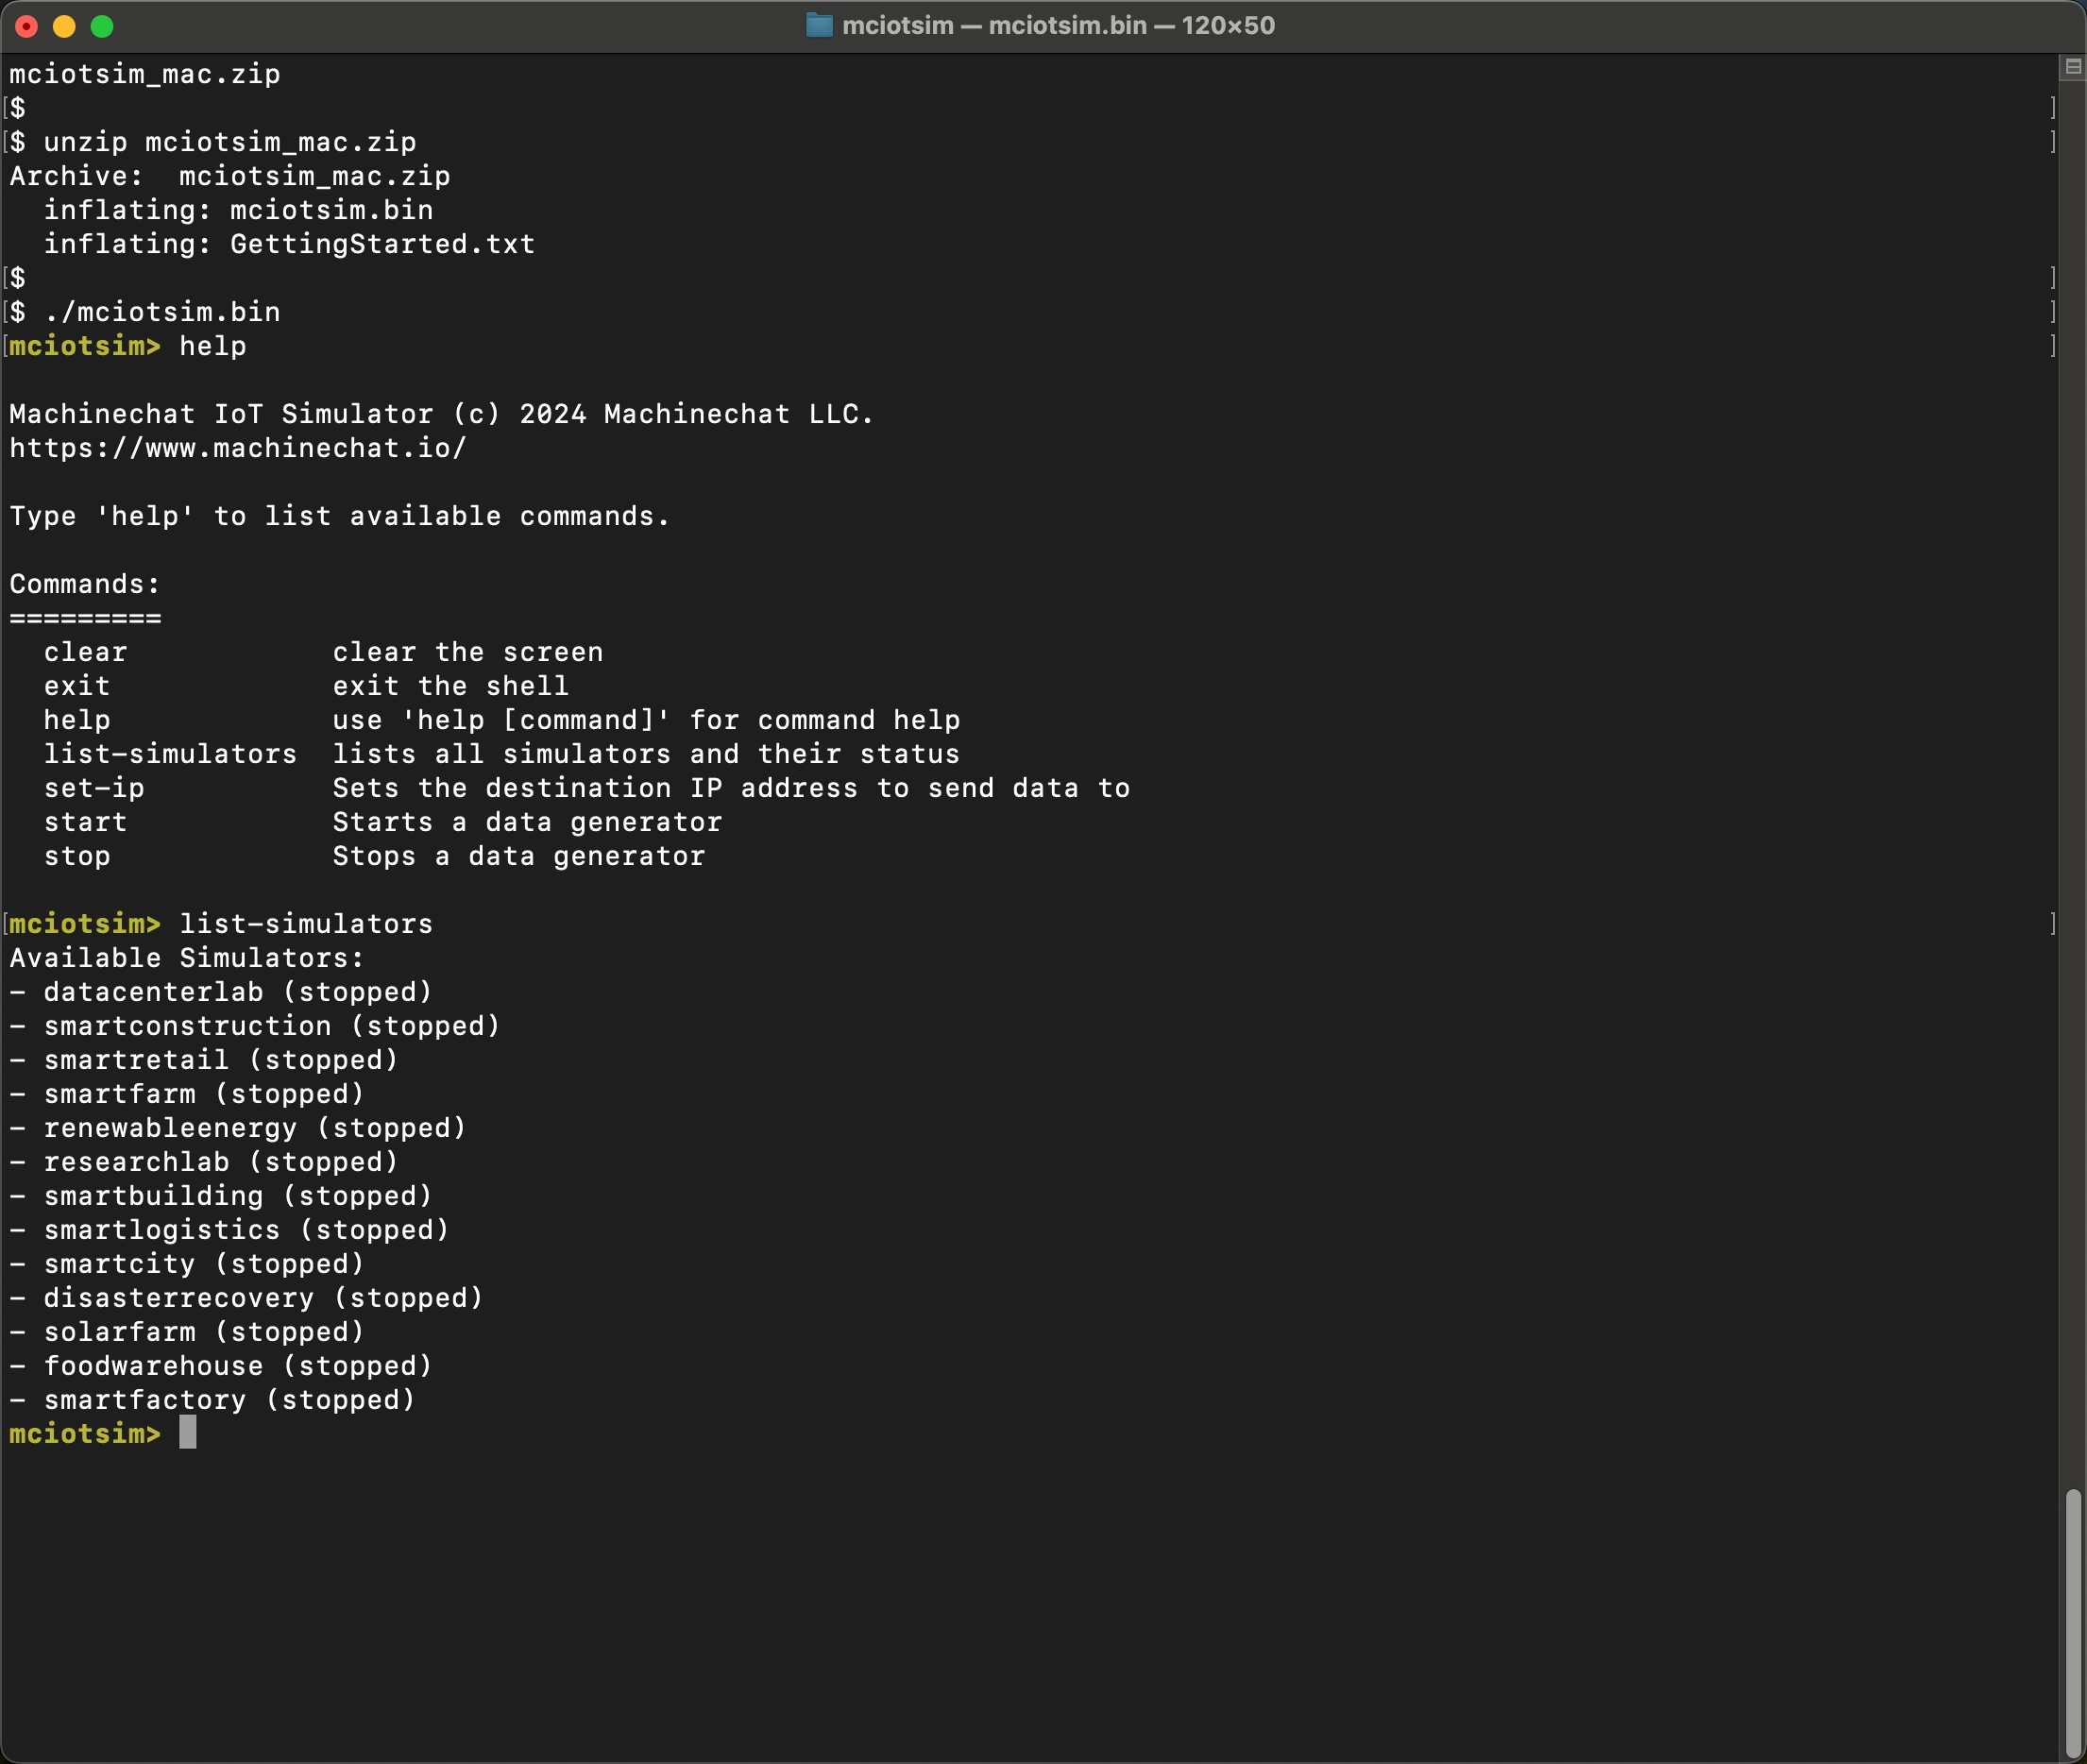
Task: Click the 'Commands:' heading
Action: [85, 584]
